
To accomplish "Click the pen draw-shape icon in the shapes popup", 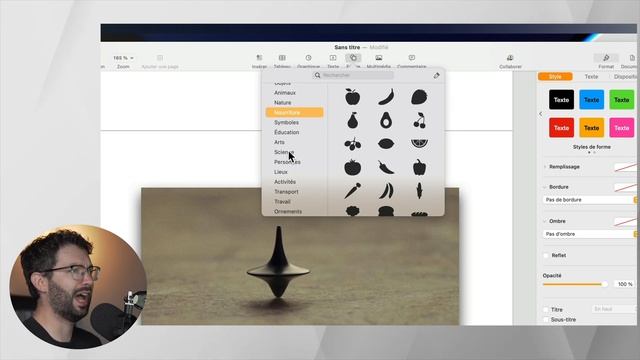I will pyautogui.click(x=437, y=76).
